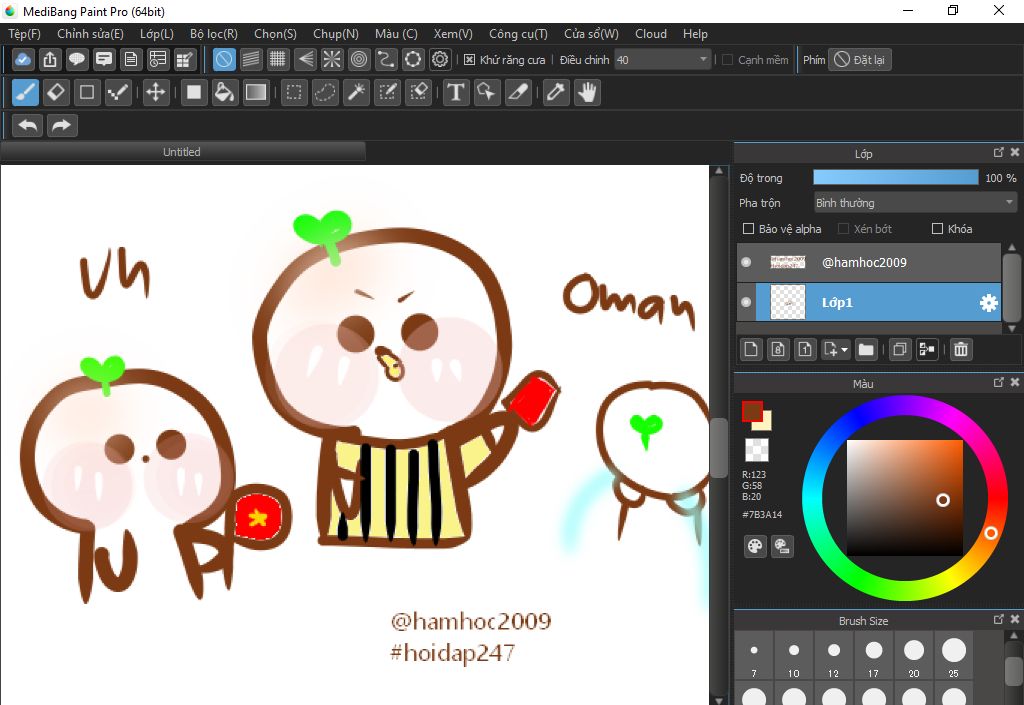Image resolution: width=1024 pixels, height=705 pixels.
Task: Enable curve snap
Action: tap(386, 59)
